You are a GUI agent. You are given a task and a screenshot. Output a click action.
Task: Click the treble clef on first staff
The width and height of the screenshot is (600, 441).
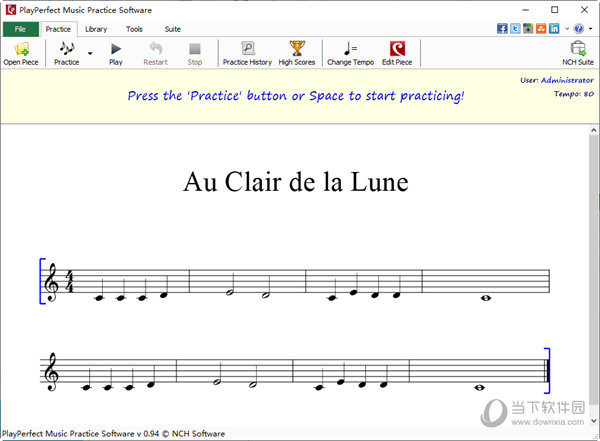tap(52, 283)
